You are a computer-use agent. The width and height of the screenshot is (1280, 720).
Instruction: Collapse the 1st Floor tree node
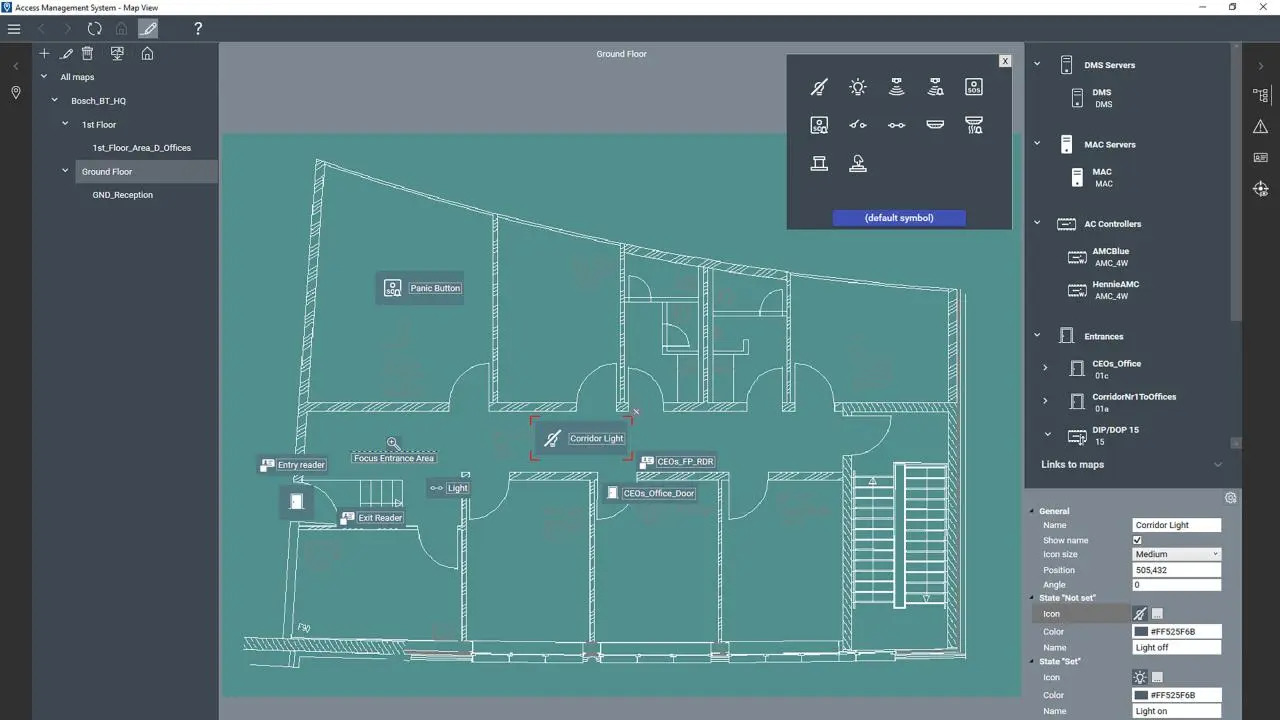[x=66, y=125]
